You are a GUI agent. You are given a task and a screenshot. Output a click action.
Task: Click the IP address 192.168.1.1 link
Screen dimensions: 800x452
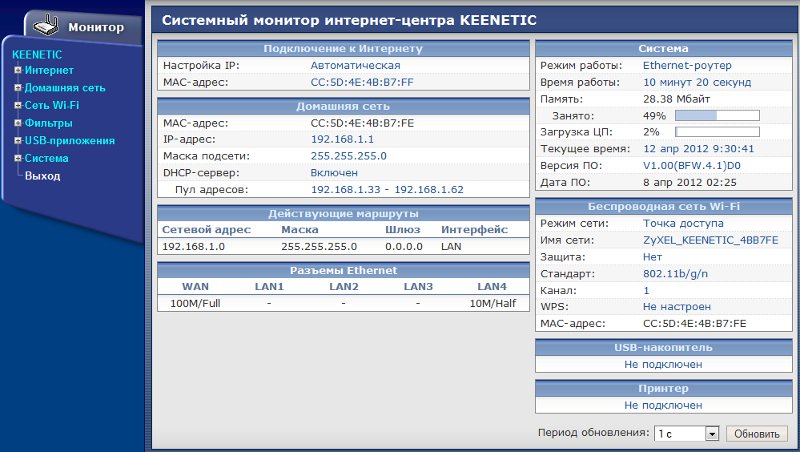coord(342,139)
